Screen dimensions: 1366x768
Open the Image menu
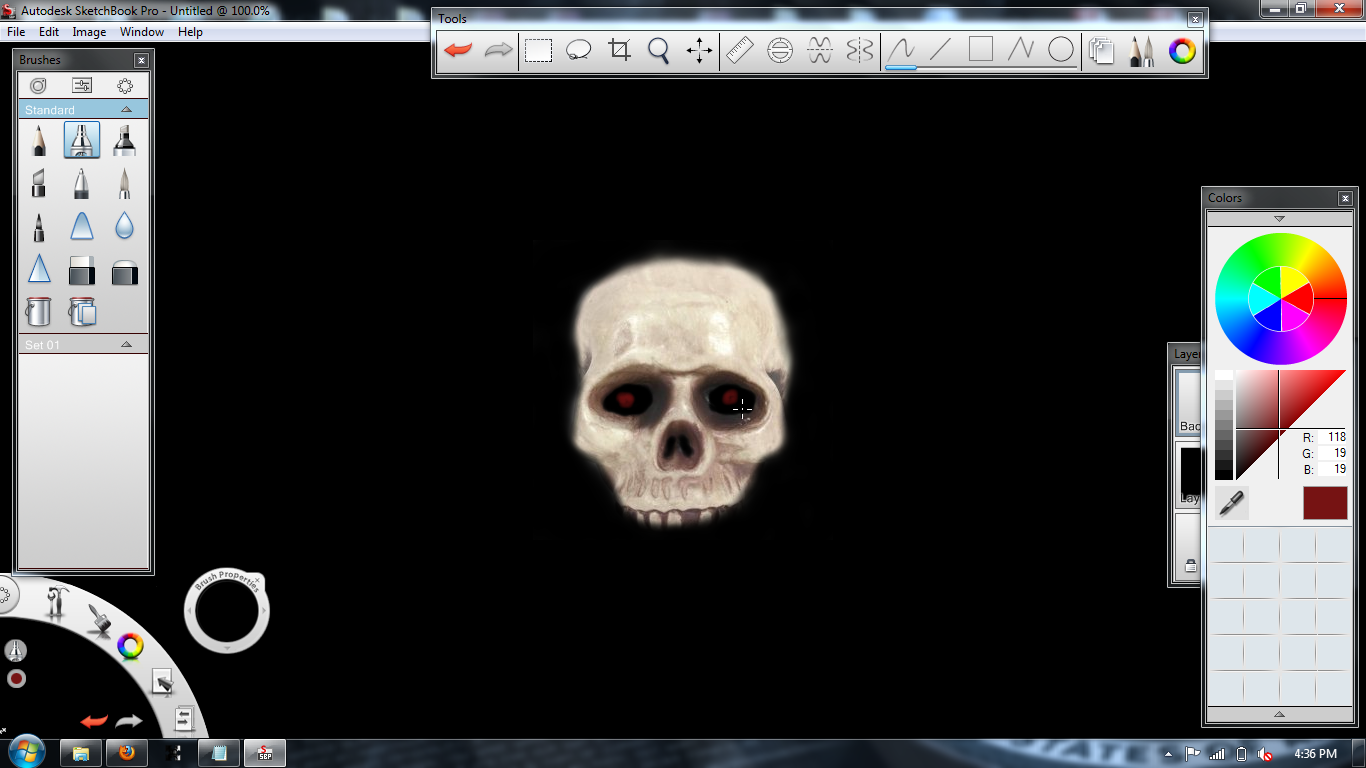(x=89, y=32)
